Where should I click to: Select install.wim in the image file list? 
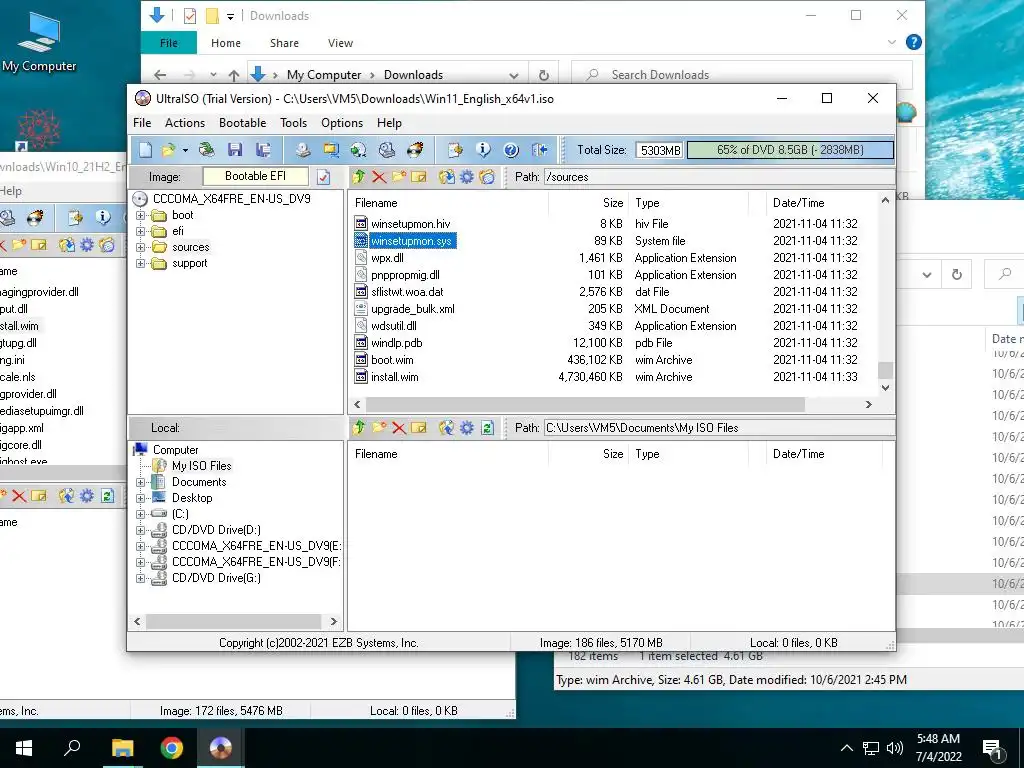(394, 377)
